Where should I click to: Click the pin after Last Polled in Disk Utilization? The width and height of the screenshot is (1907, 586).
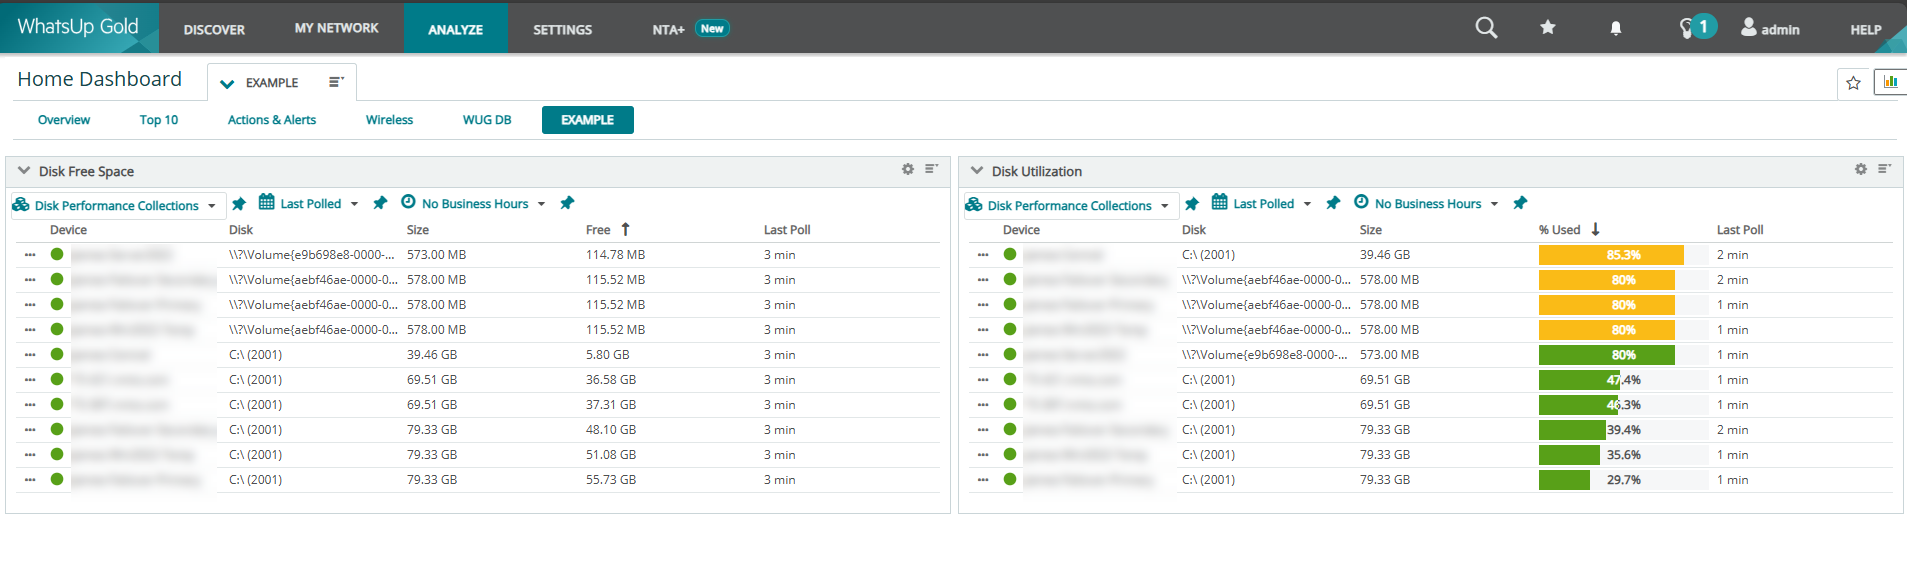pyautogui.click(x=1333, y=203)
